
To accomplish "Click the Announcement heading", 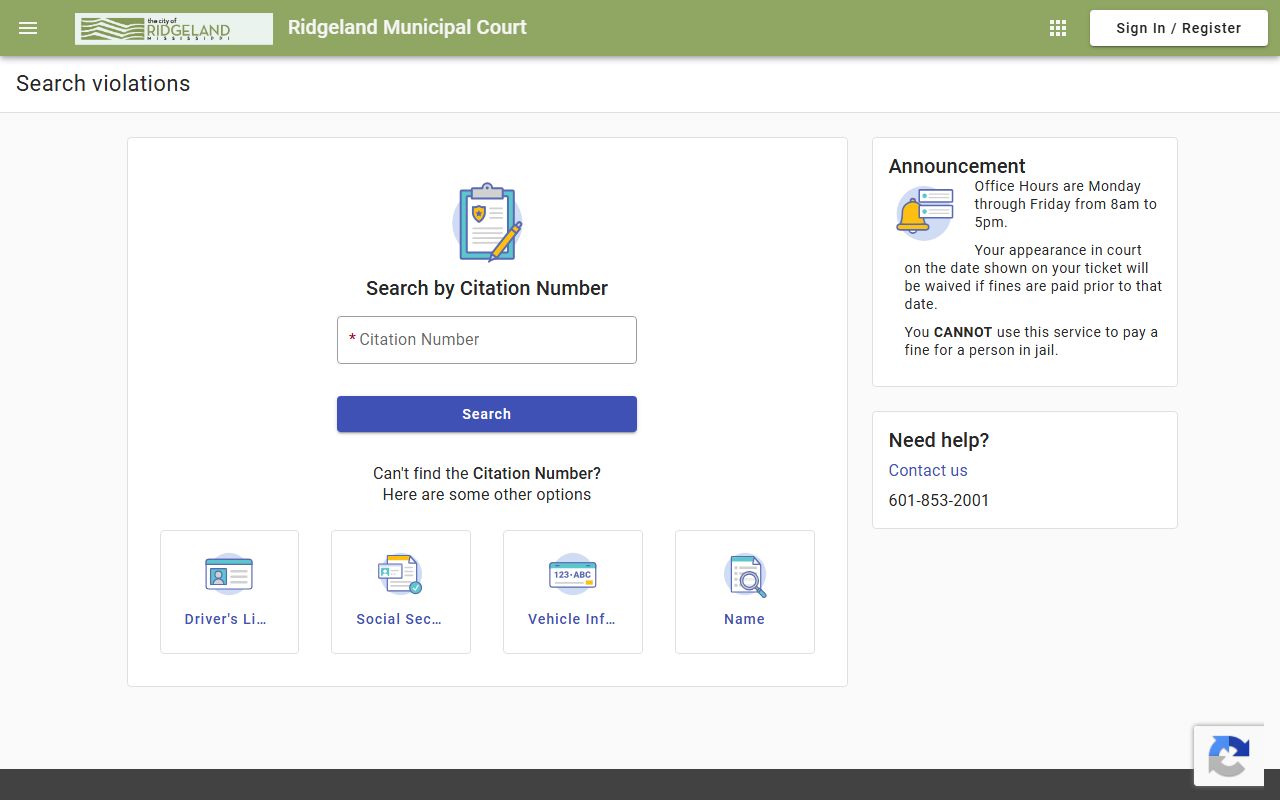I will 957,166.
